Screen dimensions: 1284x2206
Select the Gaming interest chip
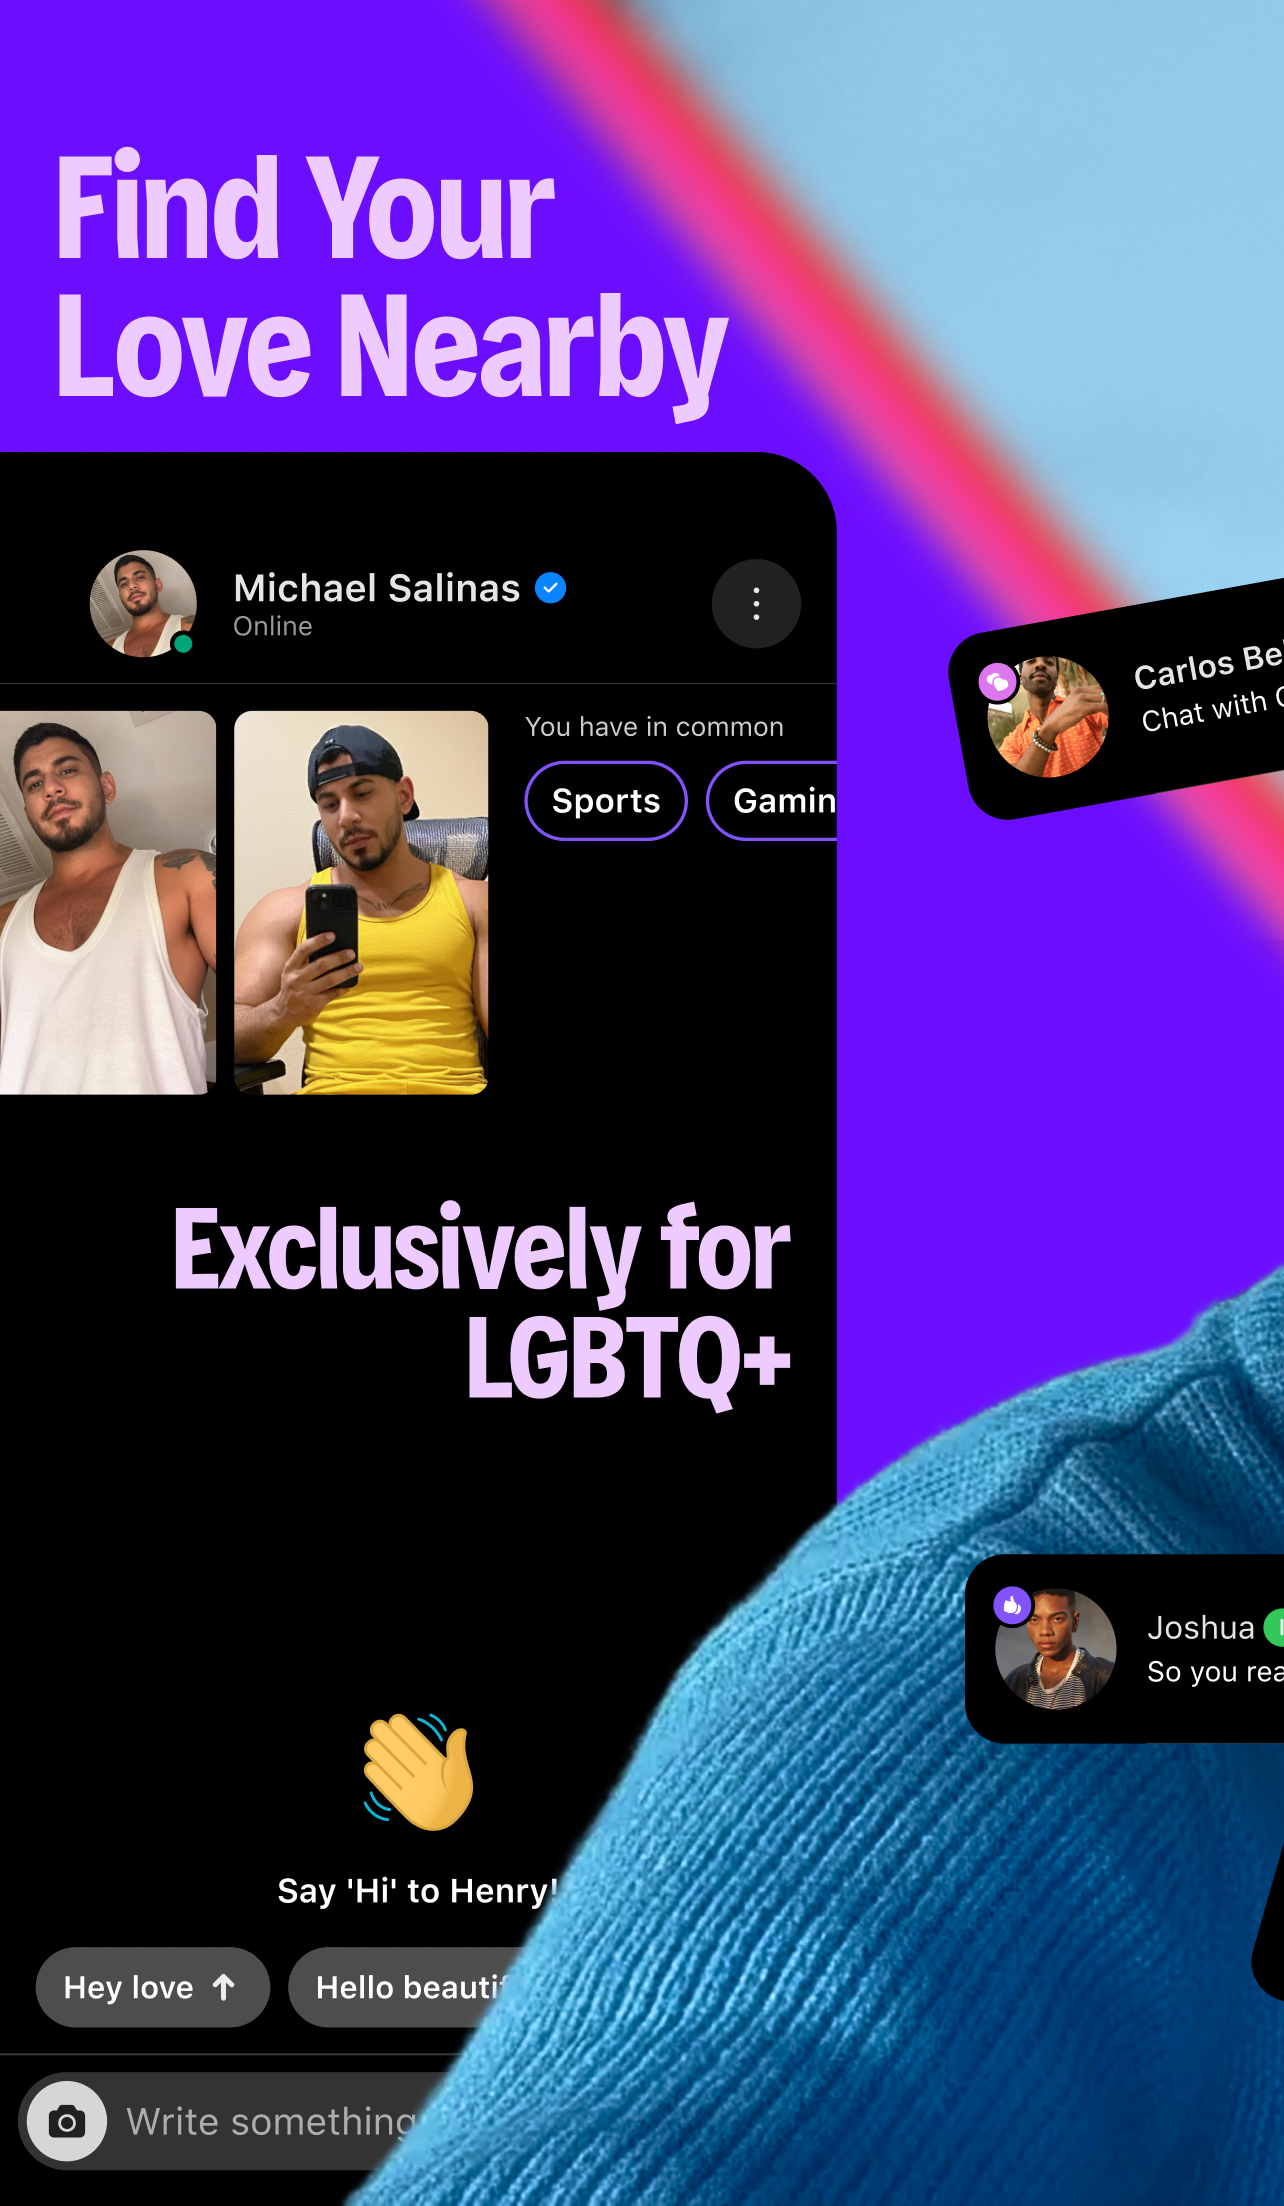[x=772, y=801]
